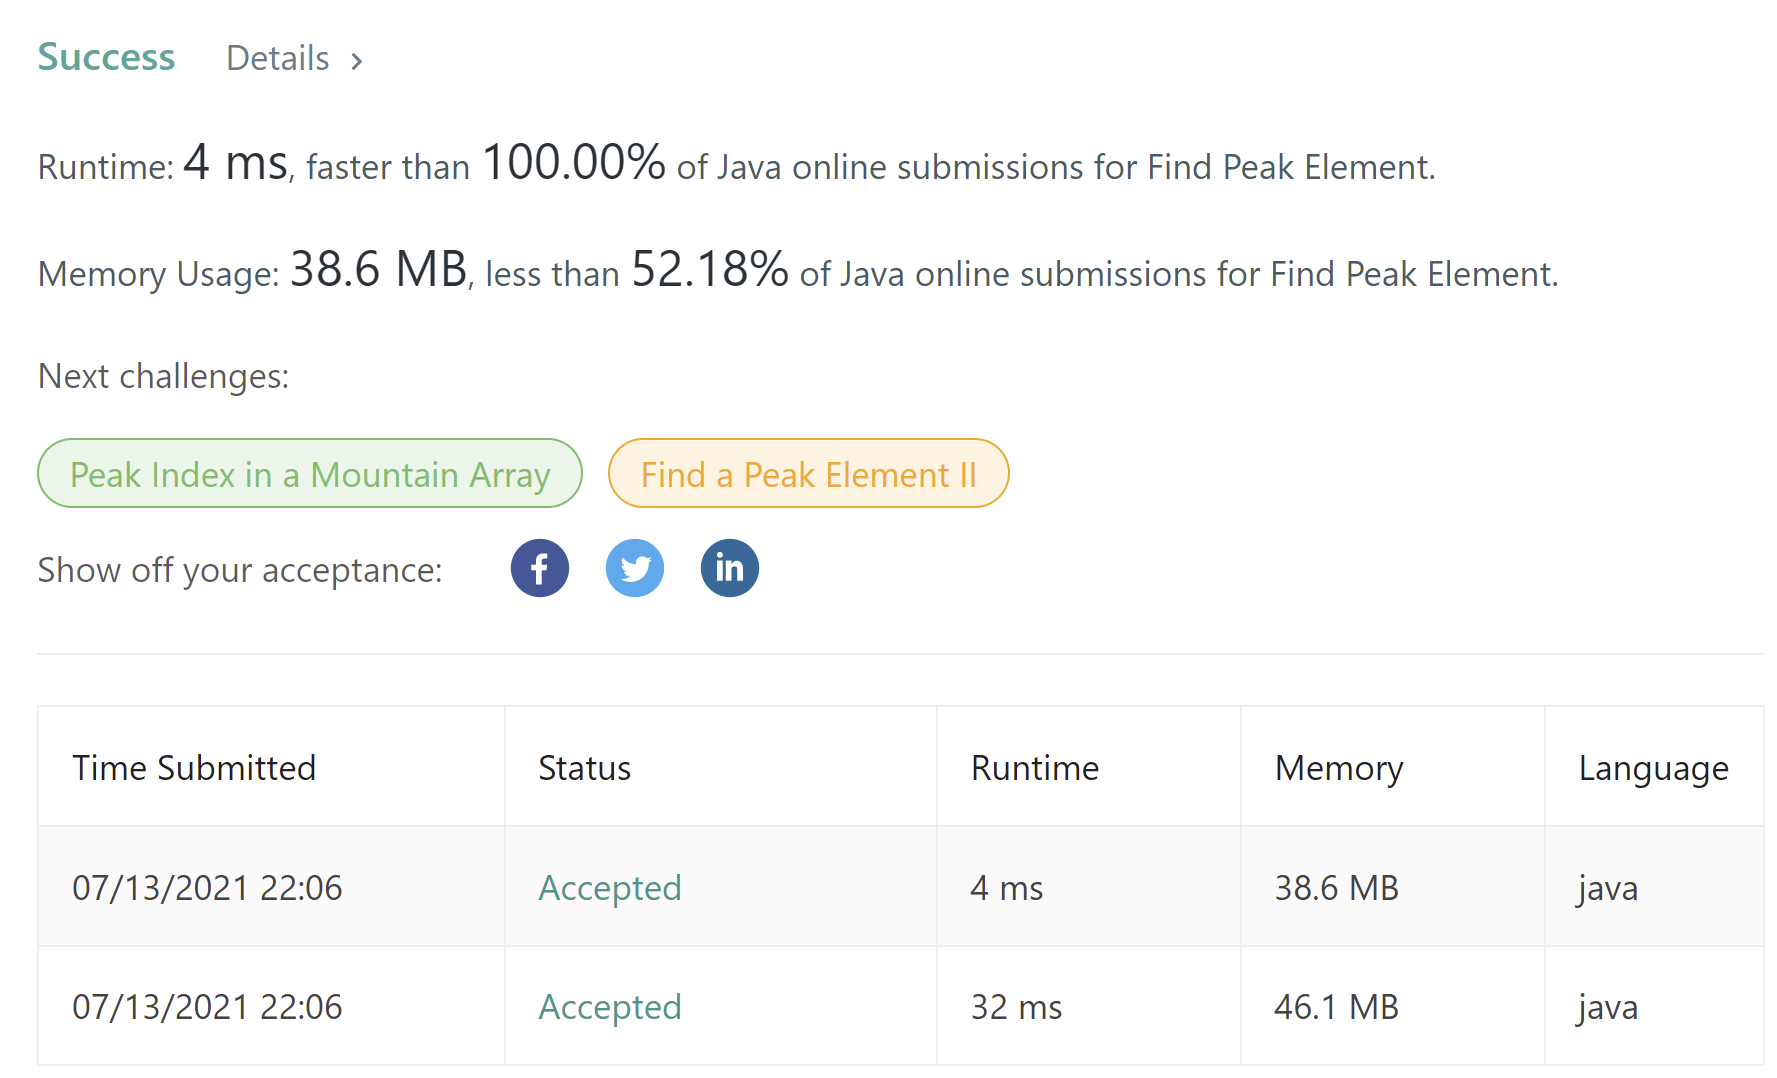The height and width of the screenshot is (1078, 1777).
Task: Open the Accepted submission with 4 ms runtime
Action: click(610, 888)
